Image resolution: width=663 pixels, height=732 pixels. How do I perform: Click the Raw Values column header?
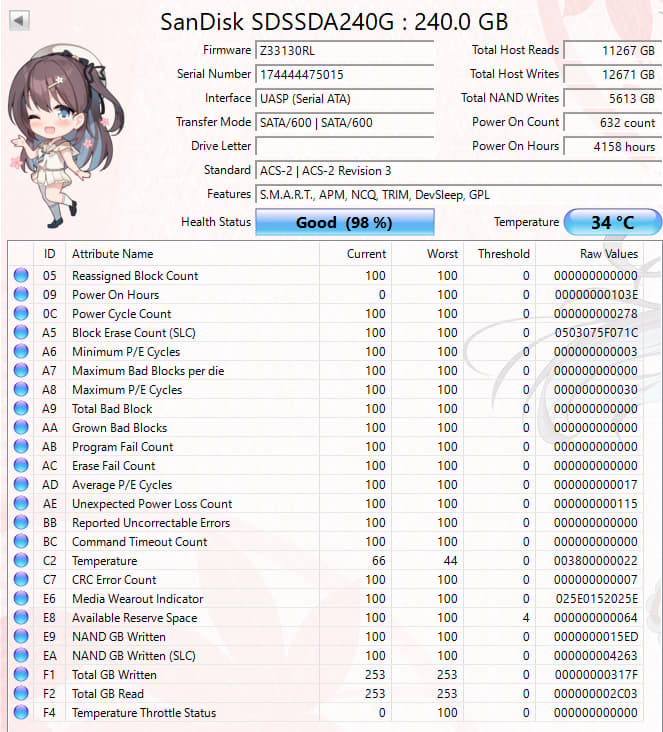(589, 254)
